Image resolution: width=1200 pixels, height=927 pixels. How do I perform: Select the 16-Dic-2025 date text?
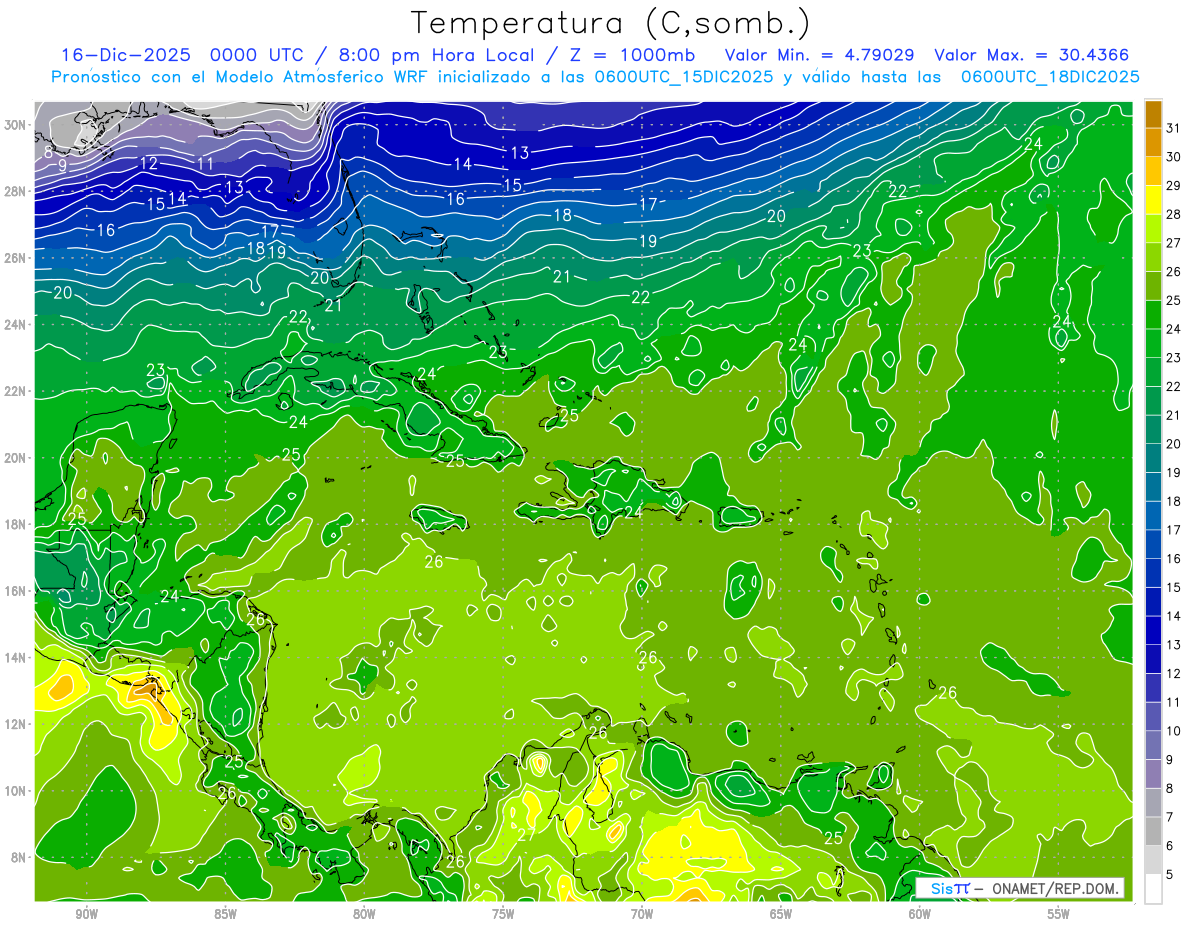pyautogui.click(x=126, y=55)
